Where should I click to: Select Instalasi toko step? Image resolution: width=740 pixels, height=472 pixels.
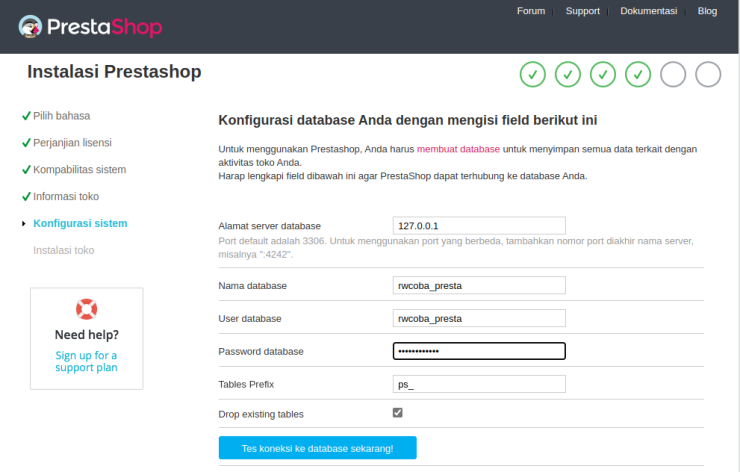click(64, 250)
